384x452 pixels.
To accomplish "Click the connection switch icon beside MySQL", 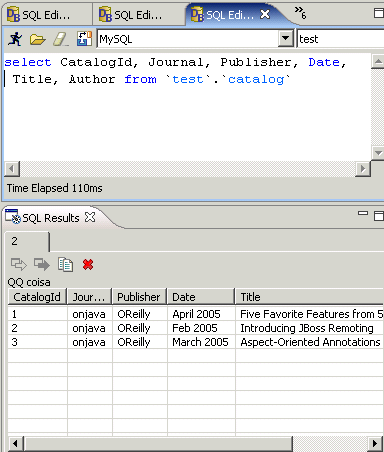I will [x=84, y=39].
